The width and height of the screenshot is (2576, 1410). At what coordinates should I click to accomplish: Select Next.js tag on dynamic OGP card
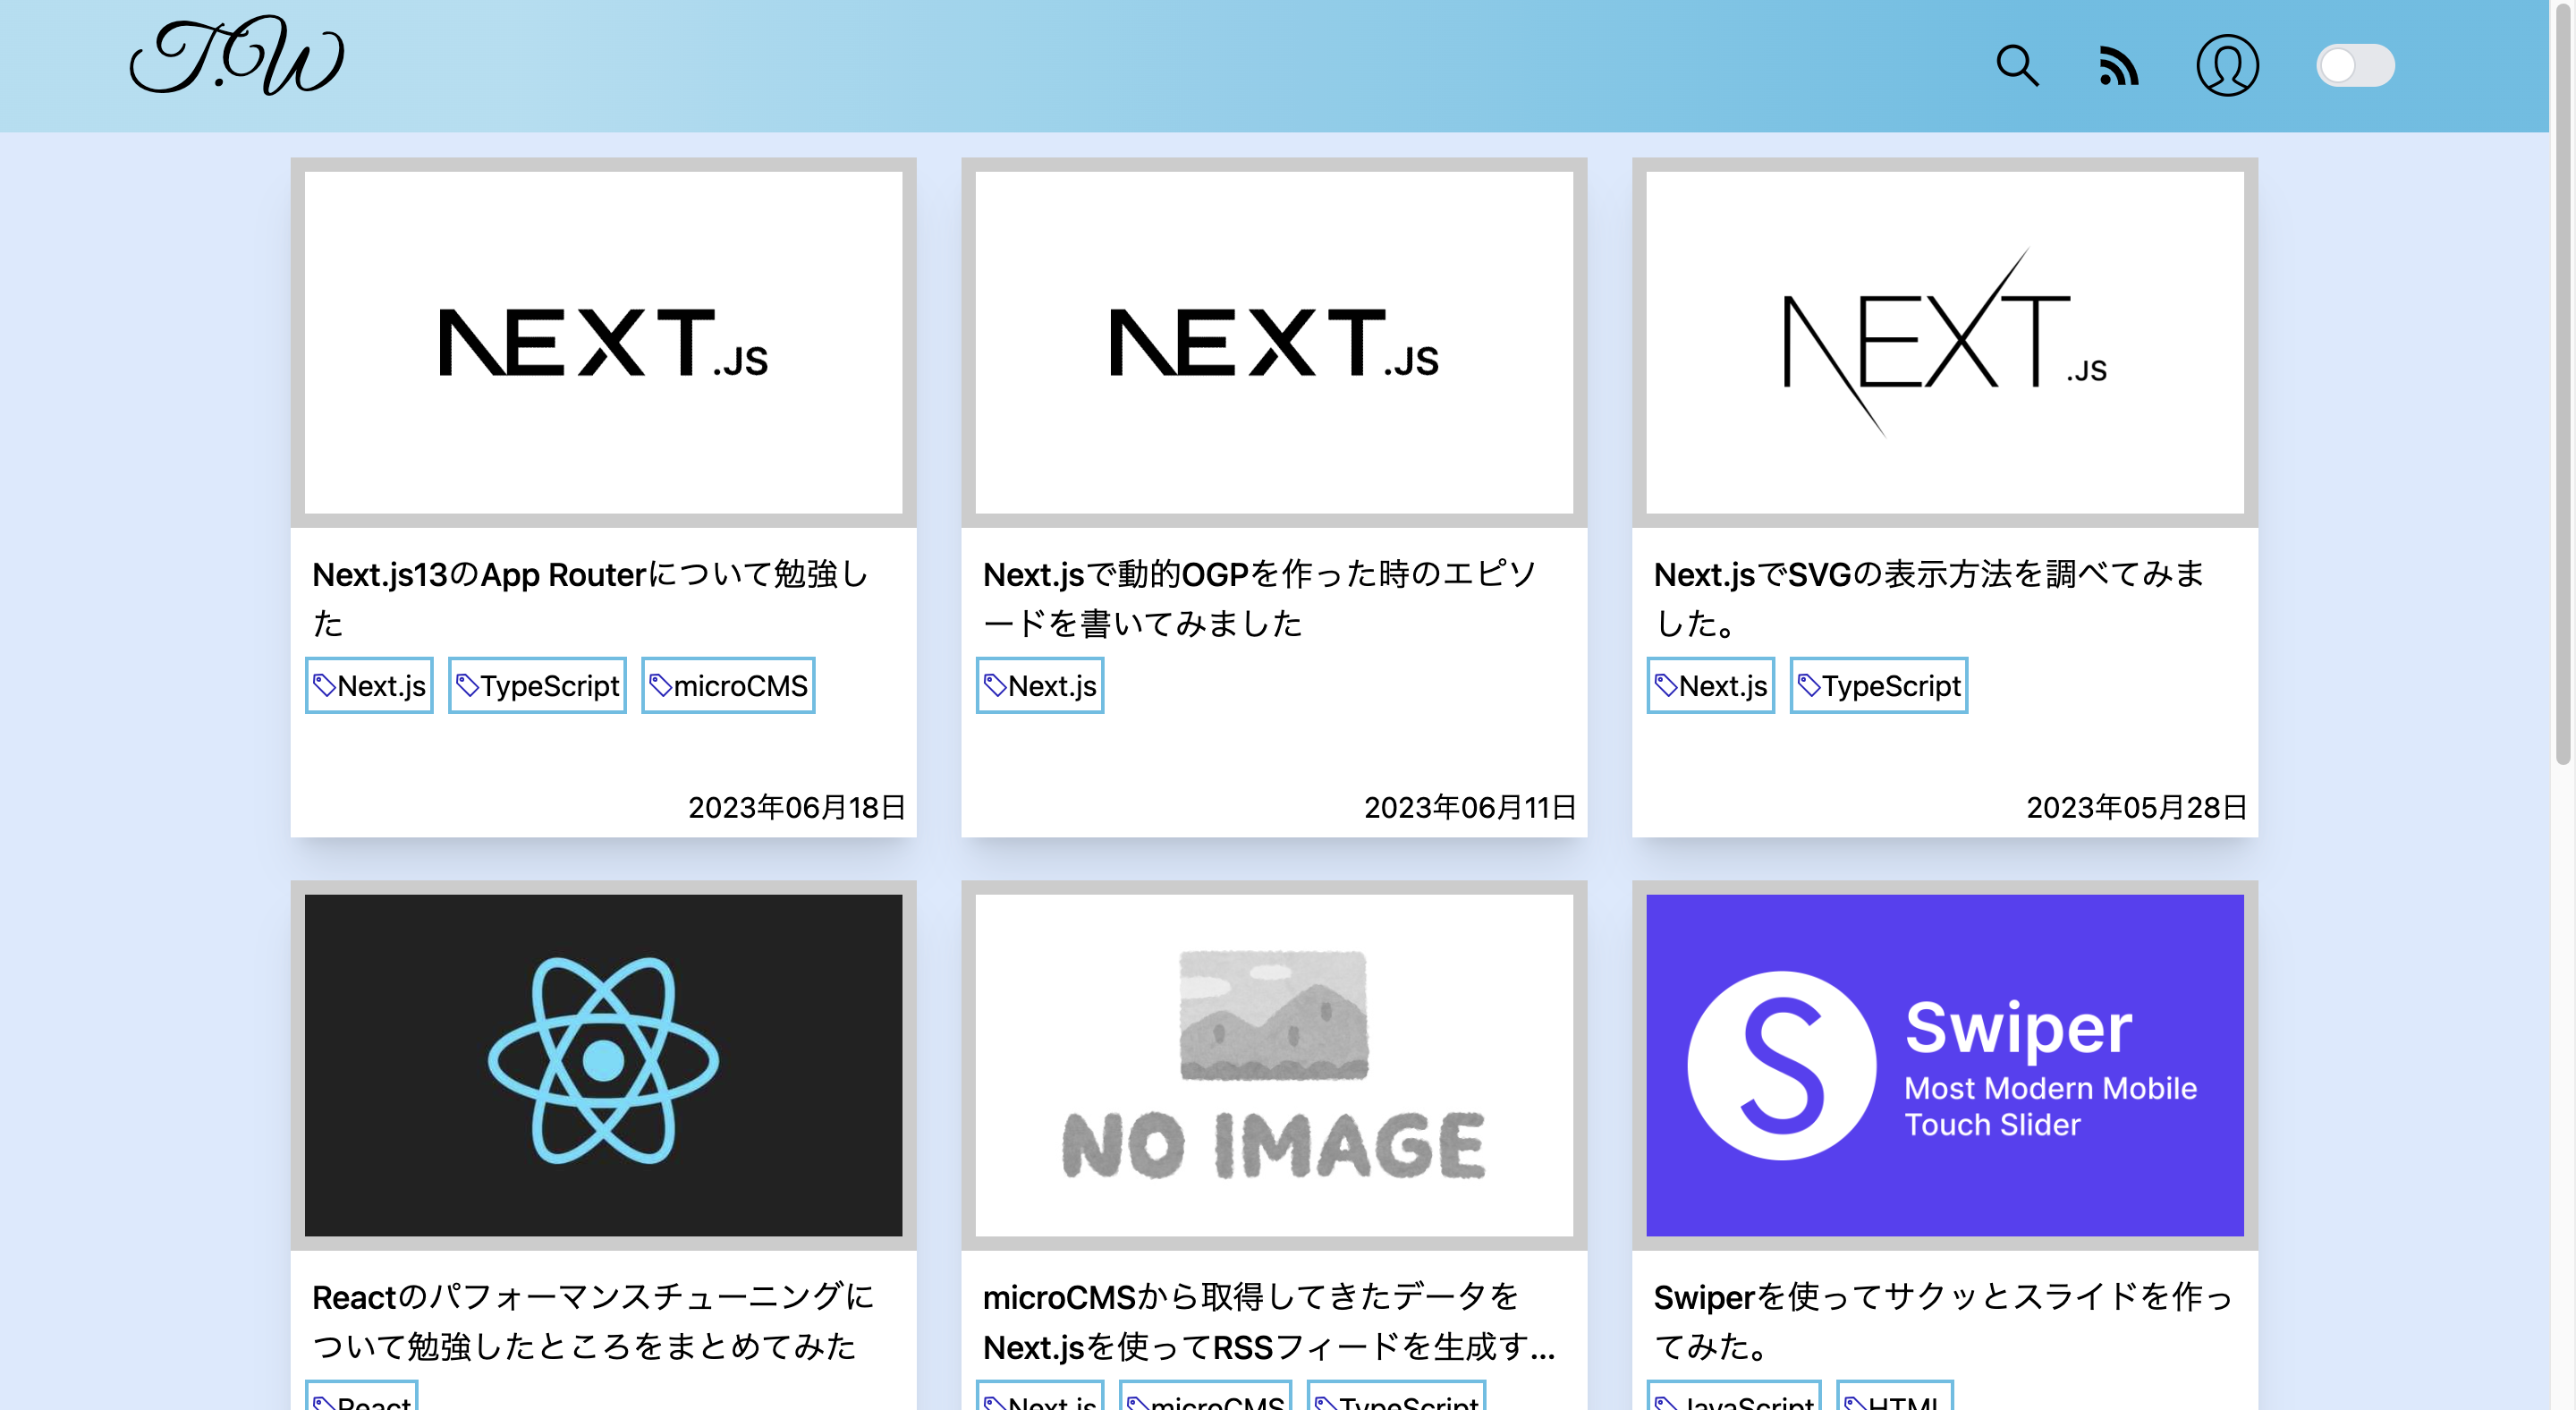[1040, 685]
